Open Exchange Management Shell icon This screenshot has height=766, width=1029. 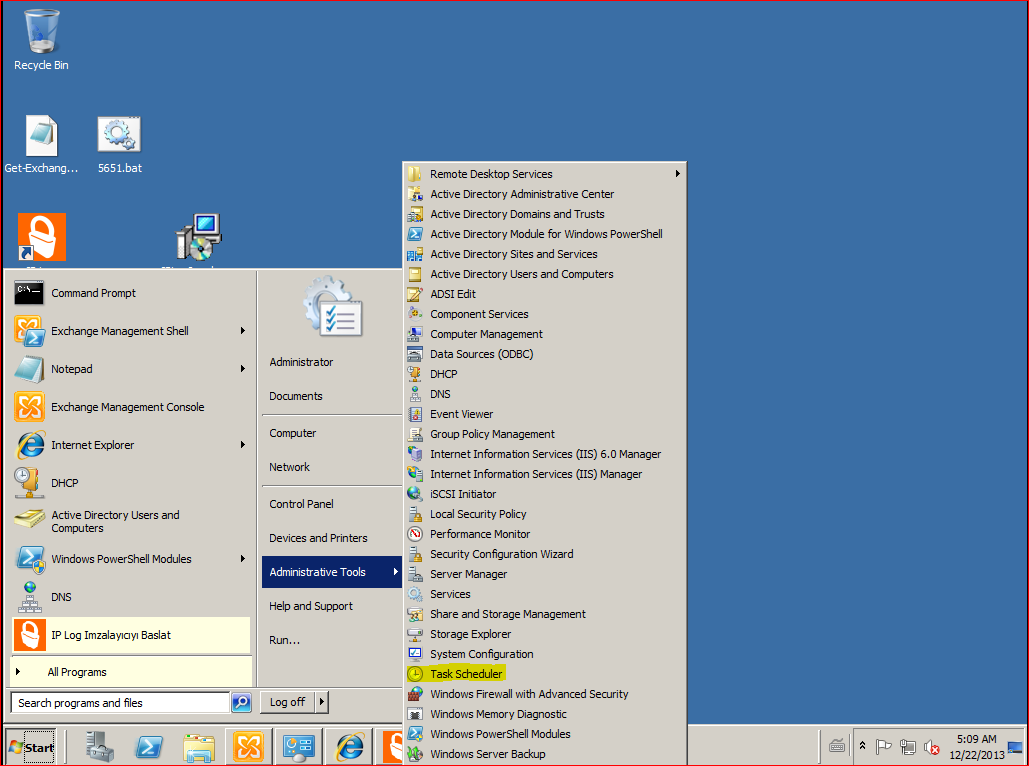point(29,331)
